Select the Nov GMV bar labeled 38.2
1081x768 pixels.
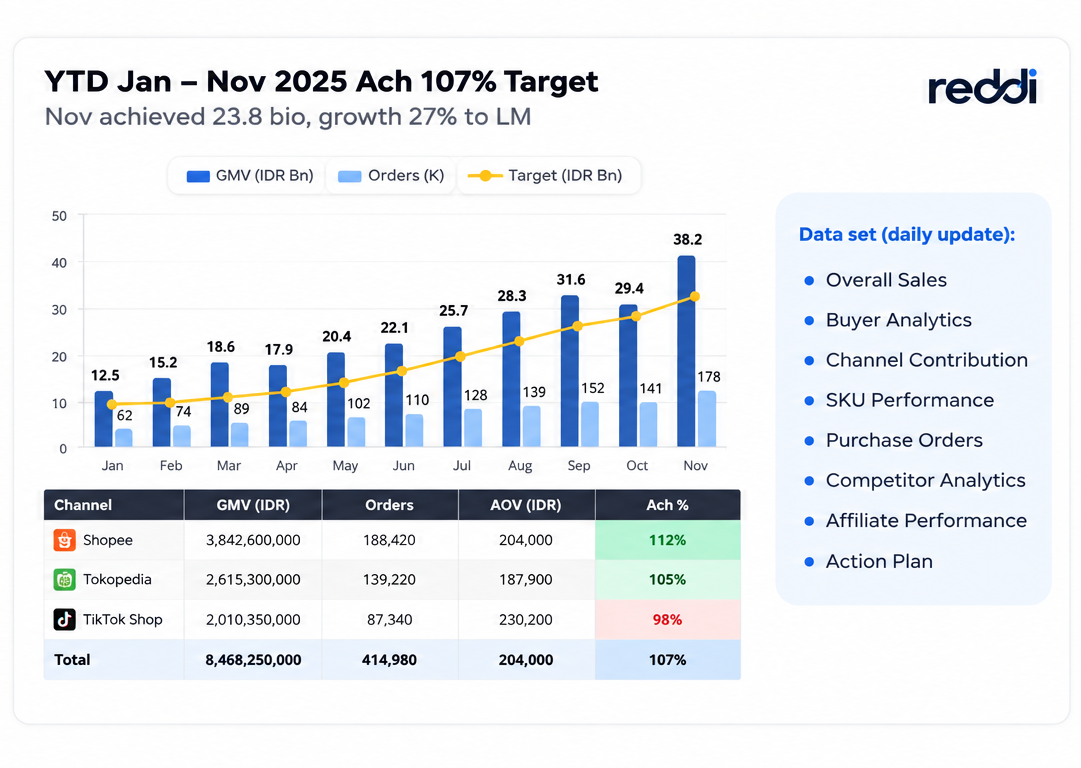pos(686,352)
